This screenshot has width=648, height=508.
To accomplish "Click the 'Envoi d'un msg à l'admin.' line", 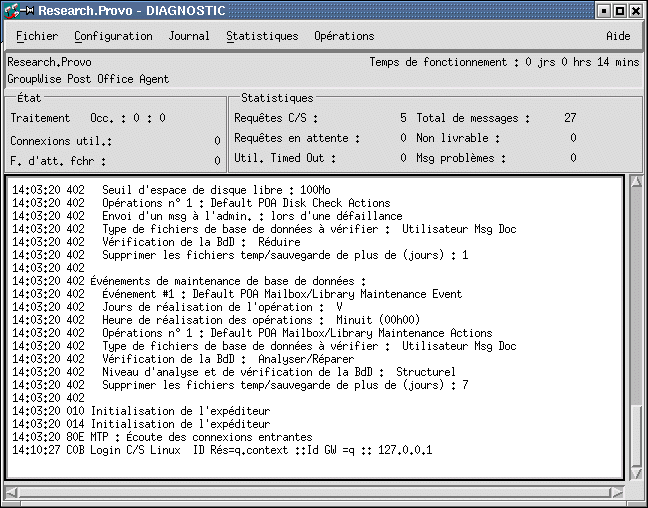I will (207, 216).
